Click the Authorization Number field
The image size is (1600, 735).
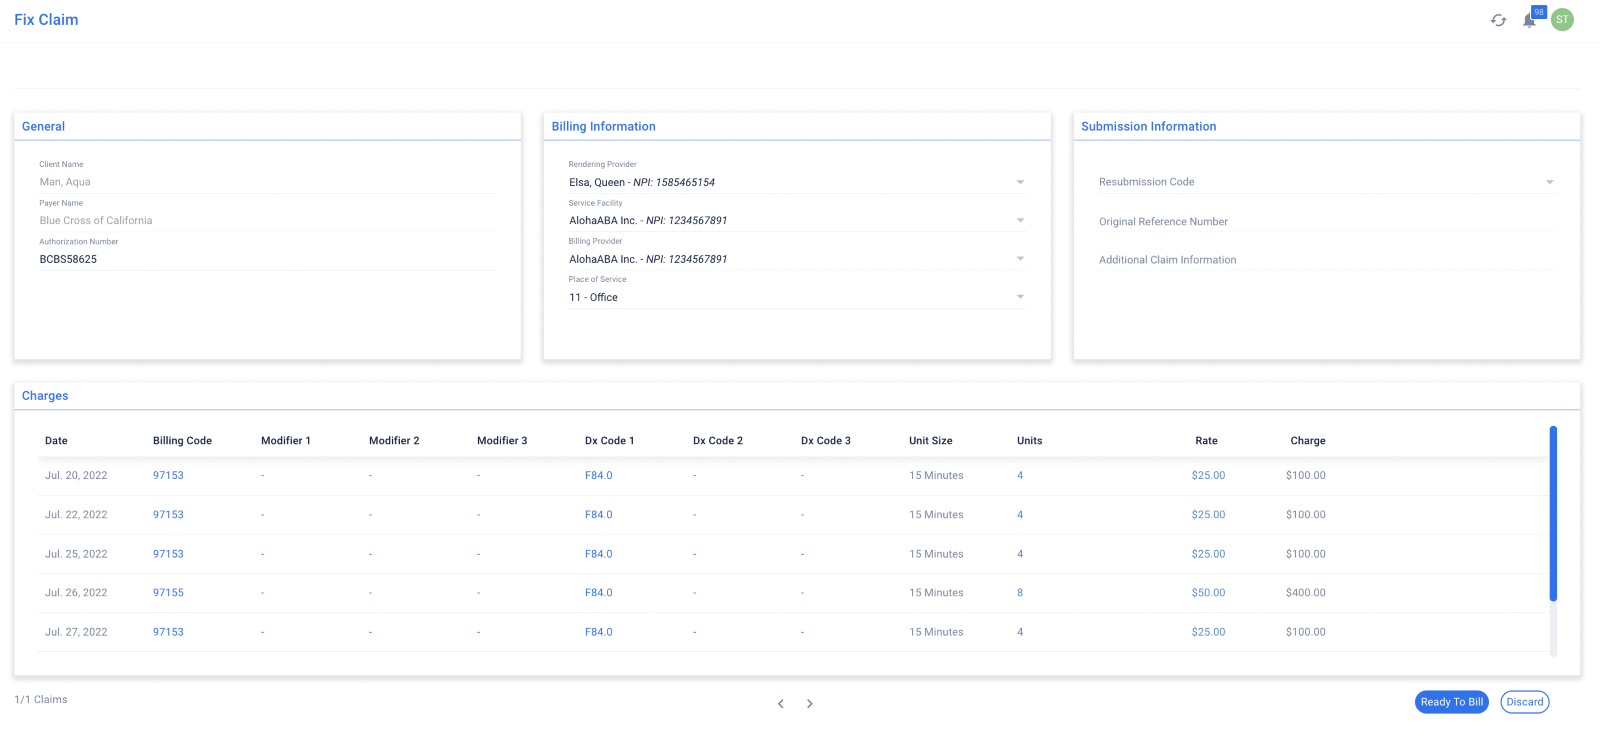coord(266,259)
